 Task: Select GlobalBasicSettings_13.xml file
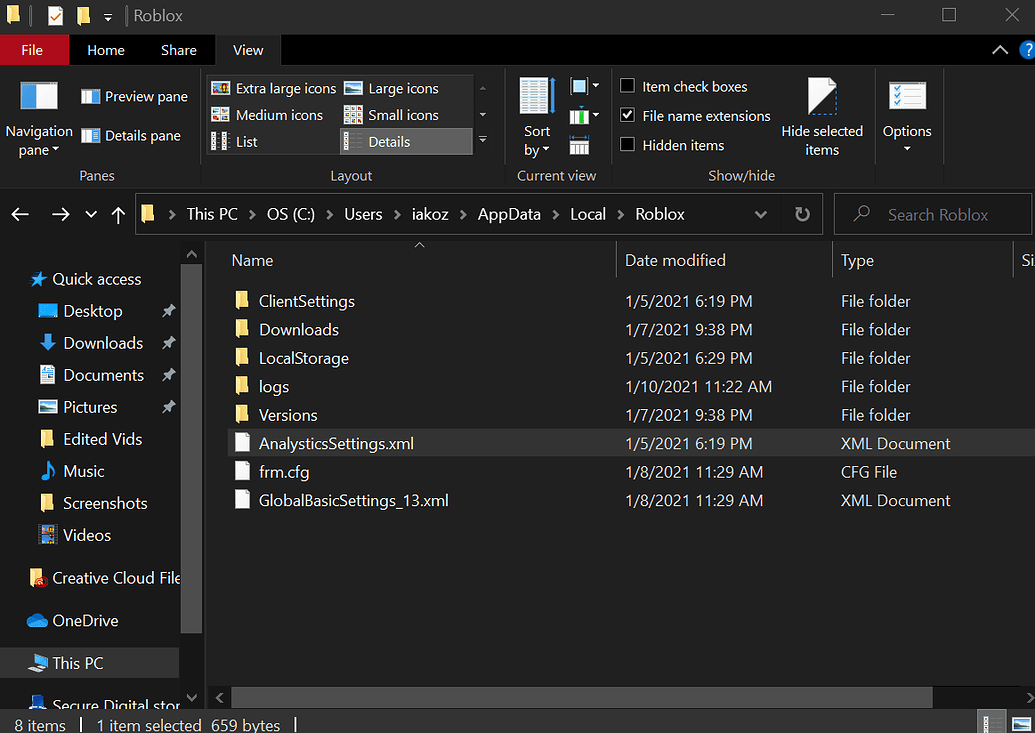(353, 500)
